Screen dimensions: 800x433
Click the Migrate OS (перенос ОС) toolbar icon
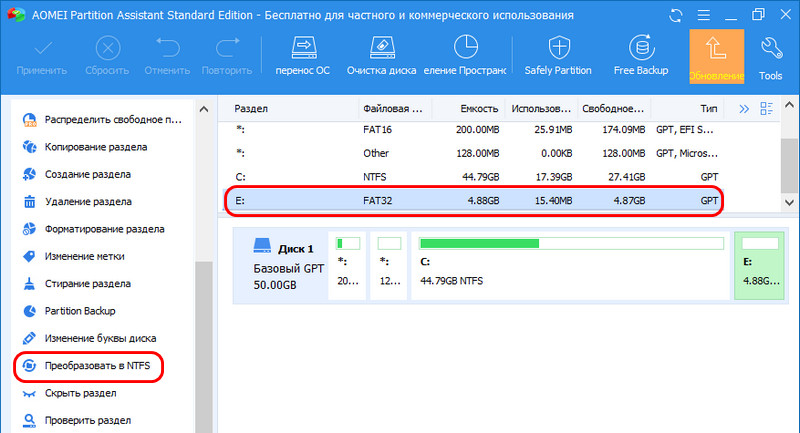tap(303, 56)
